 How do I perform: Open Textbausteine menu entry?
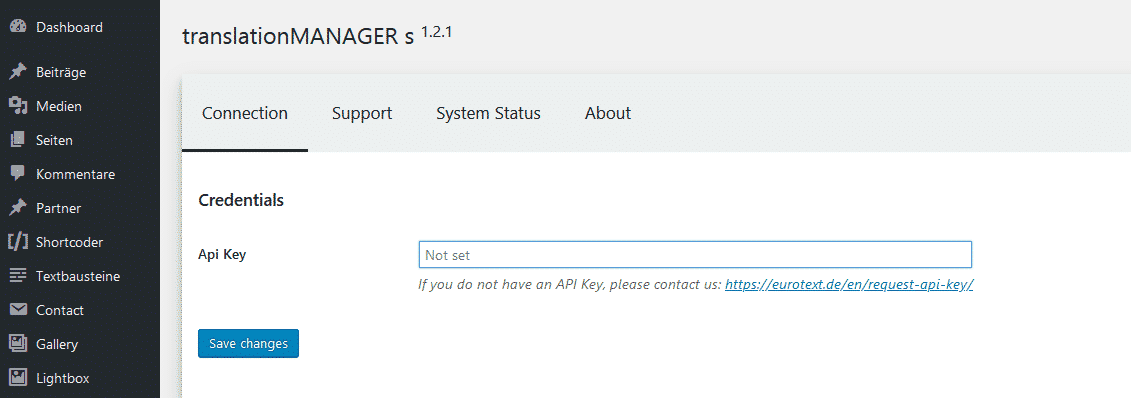tap(79, 275)
